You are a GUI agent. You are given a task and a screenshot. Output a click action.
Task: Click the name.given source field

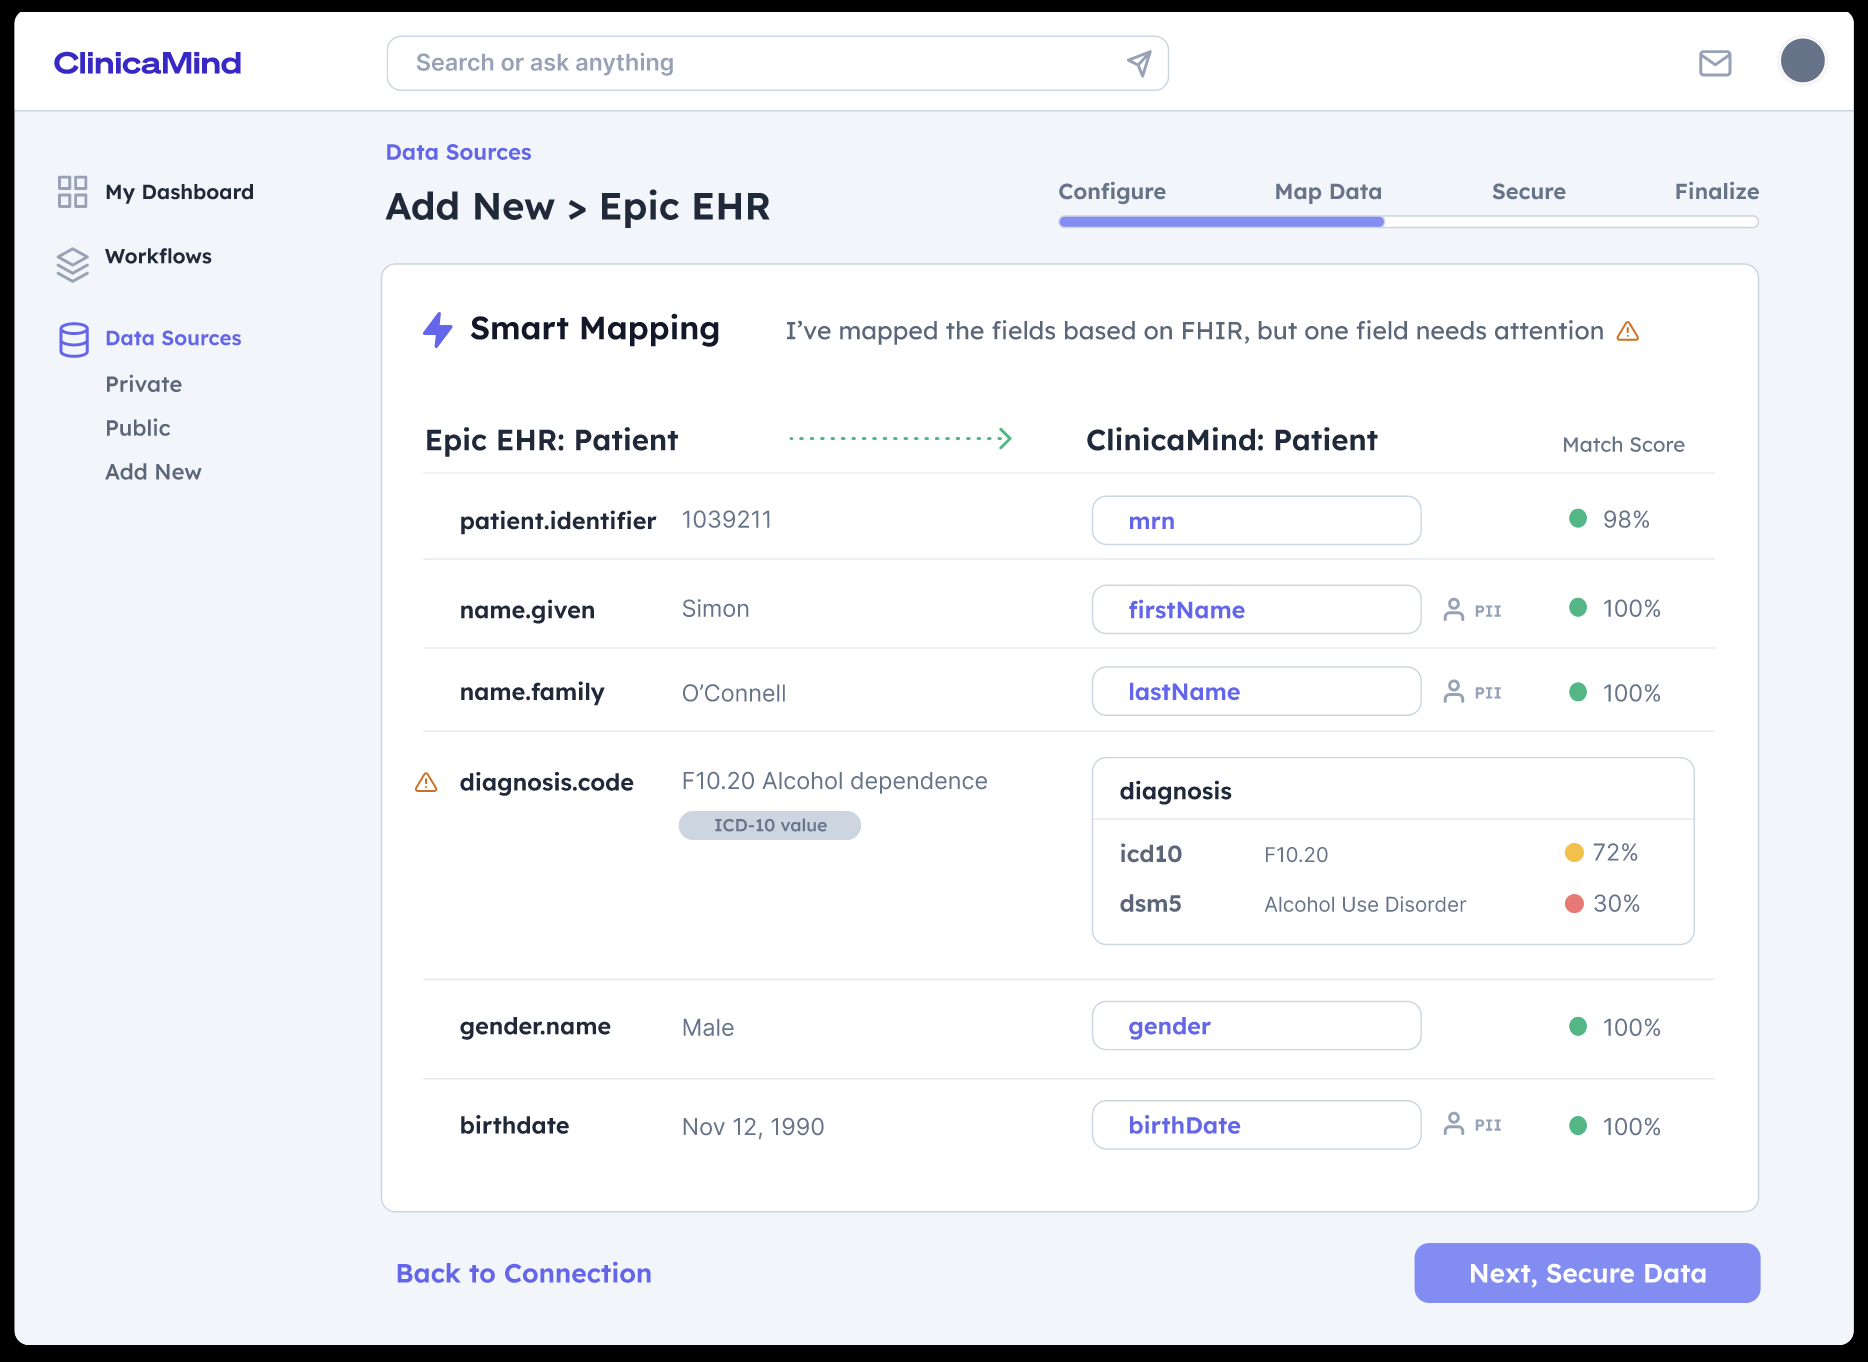pyautogui.click(x=527, y=610)
